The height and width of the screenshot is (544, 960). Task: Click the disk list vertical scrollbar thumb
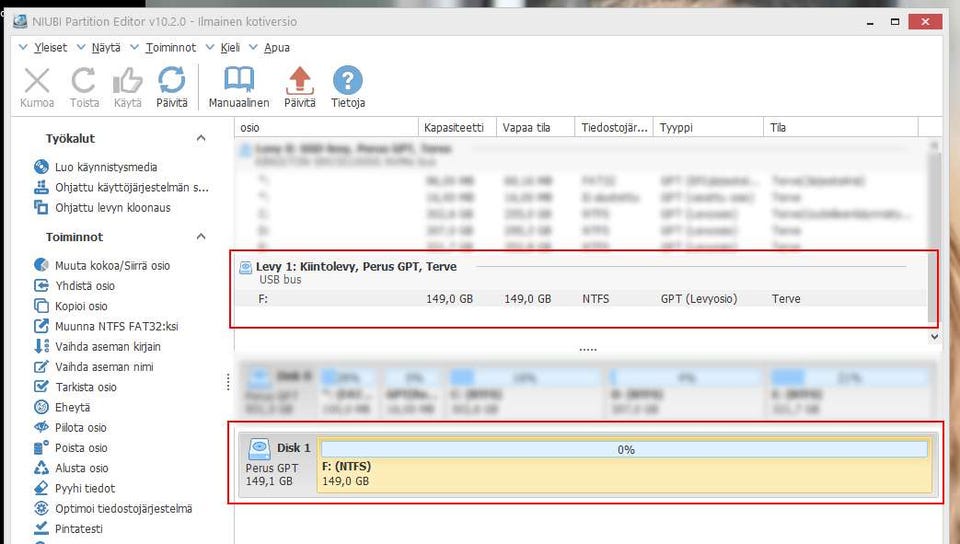pyautogui.click(x=933, y=236)
